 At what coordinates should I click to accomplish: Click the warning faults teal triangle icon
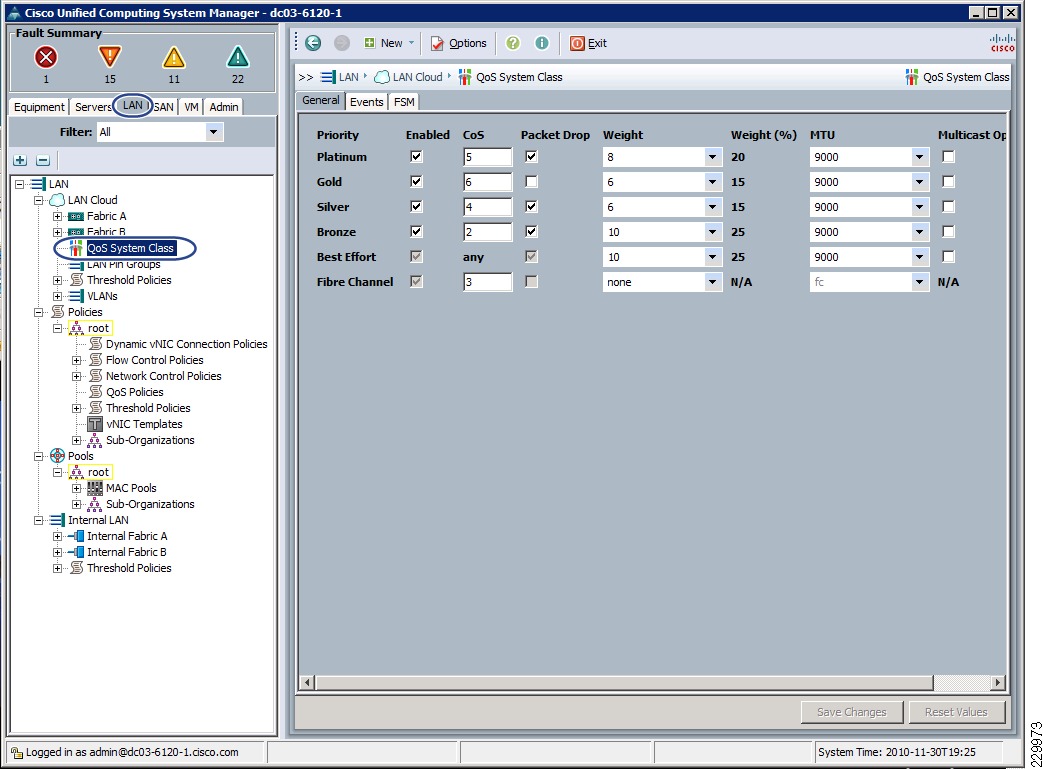pos(237,57)
